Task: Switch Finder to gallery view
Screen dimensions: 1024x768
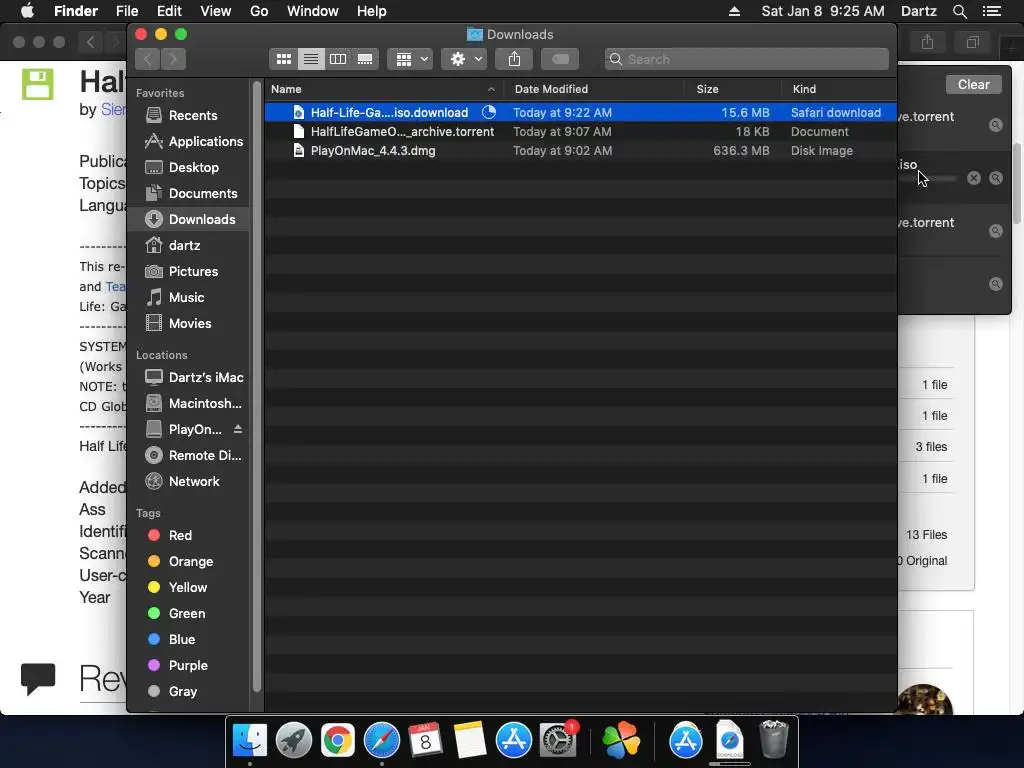Action: click(x=365, y=59)
